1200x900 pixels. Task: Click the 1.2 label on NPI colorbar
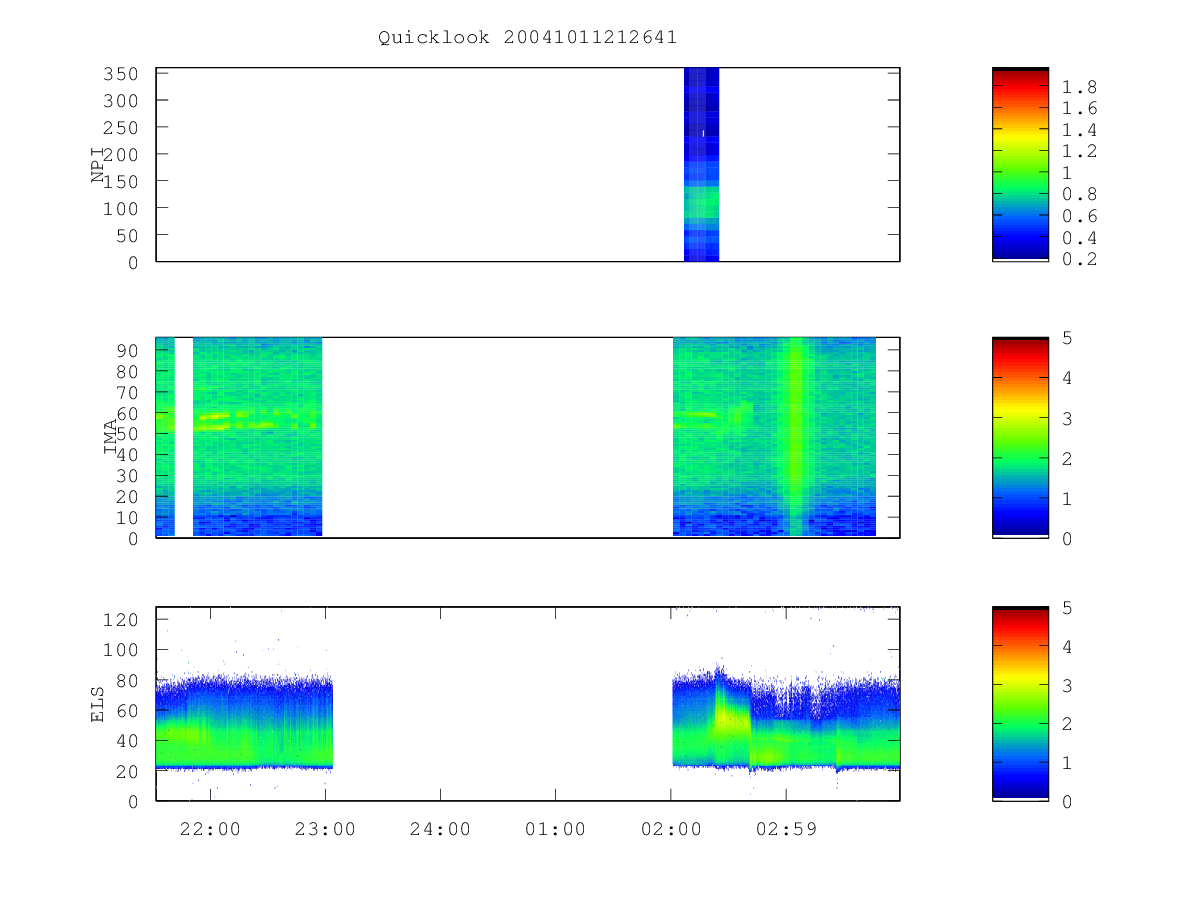tap(1079, 152)
